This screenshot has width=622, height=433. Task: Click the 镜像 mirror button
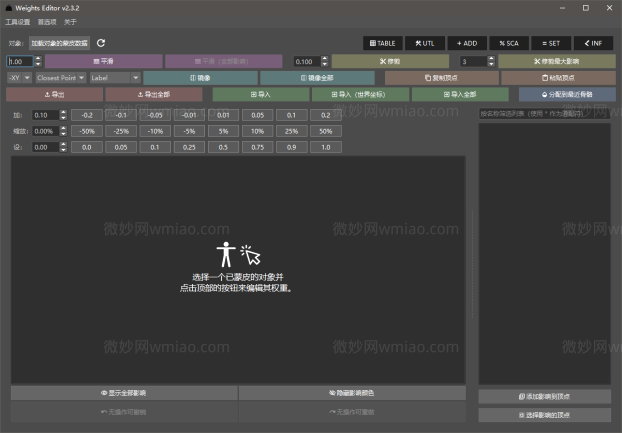200,78
